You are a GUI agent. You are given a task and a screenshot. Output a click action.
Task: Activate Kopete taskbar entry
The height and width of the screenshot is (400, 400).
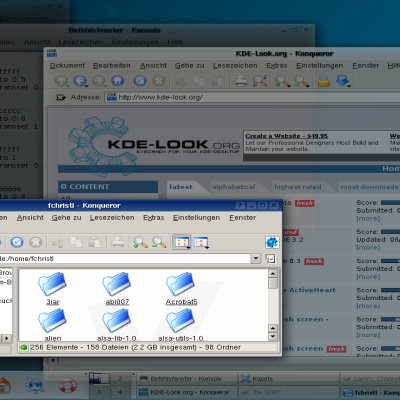click(288, 379)
